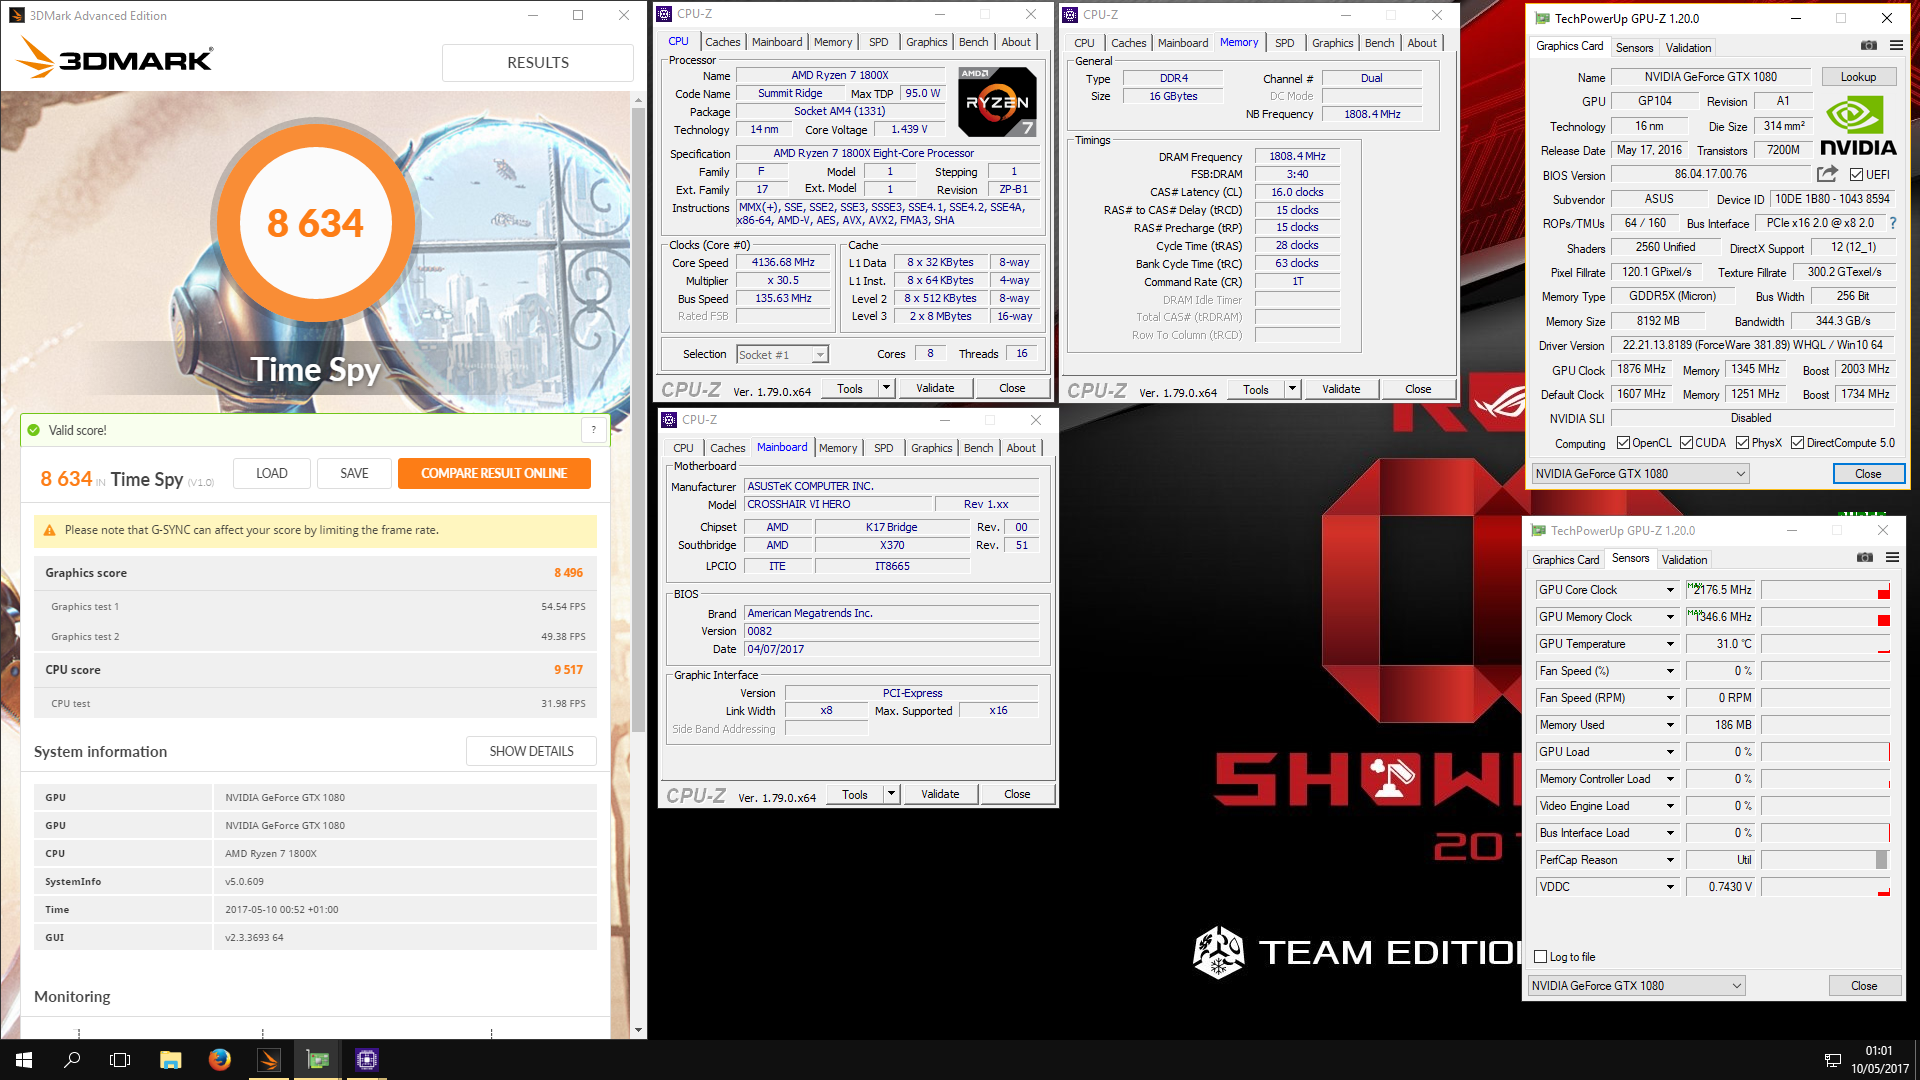
Task: Toggle DirectCompute 5.0 checkbox
Action: click(x=1797, y=443)
